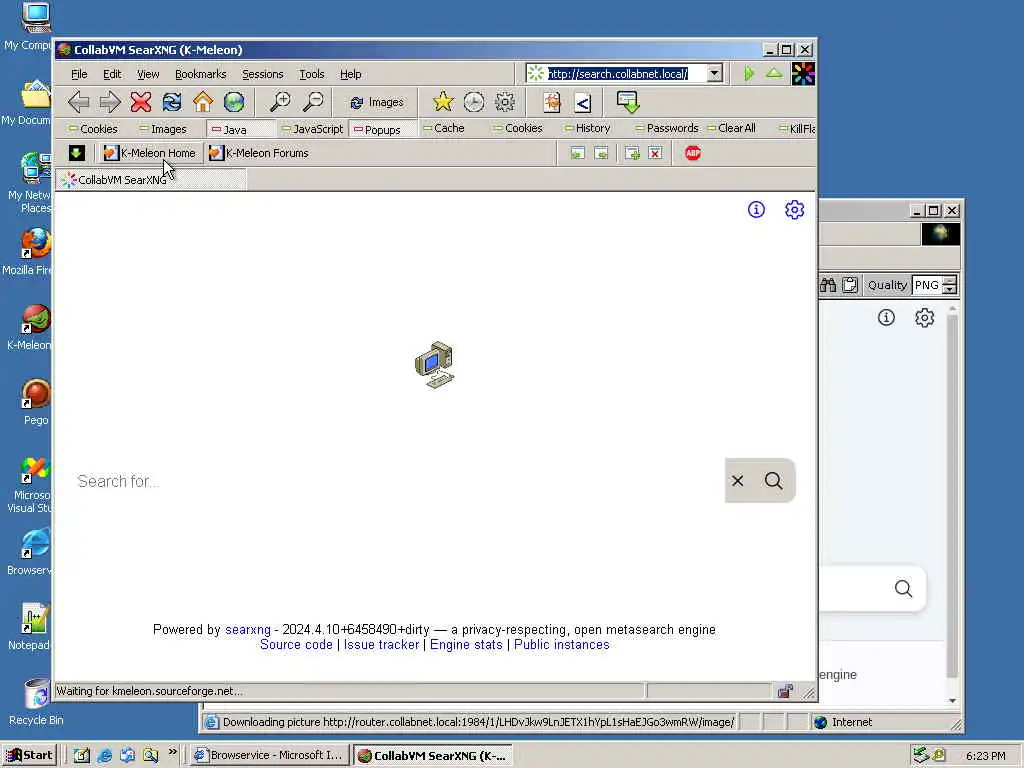Open the Public instances link
Viewport: 1024px width, 768px height.
pyautogui.click(x=562, y=645)
